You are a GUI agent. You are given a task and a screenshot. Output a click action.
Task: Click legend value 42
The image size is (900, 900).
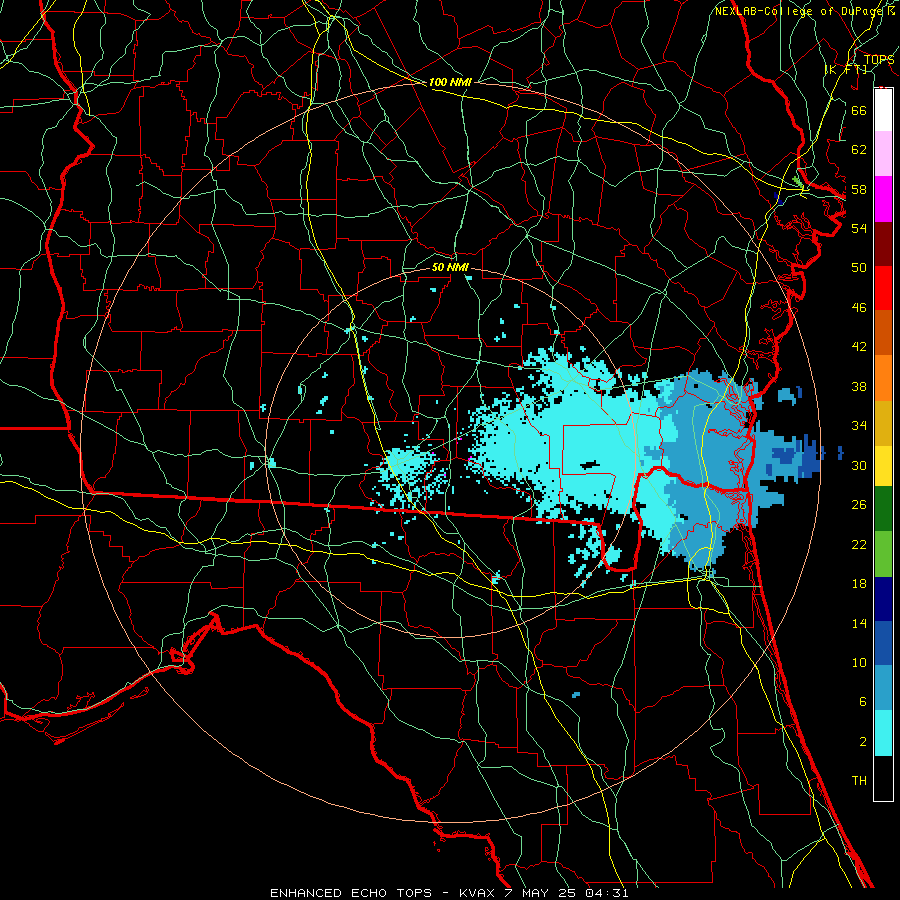tap(859, 347)
